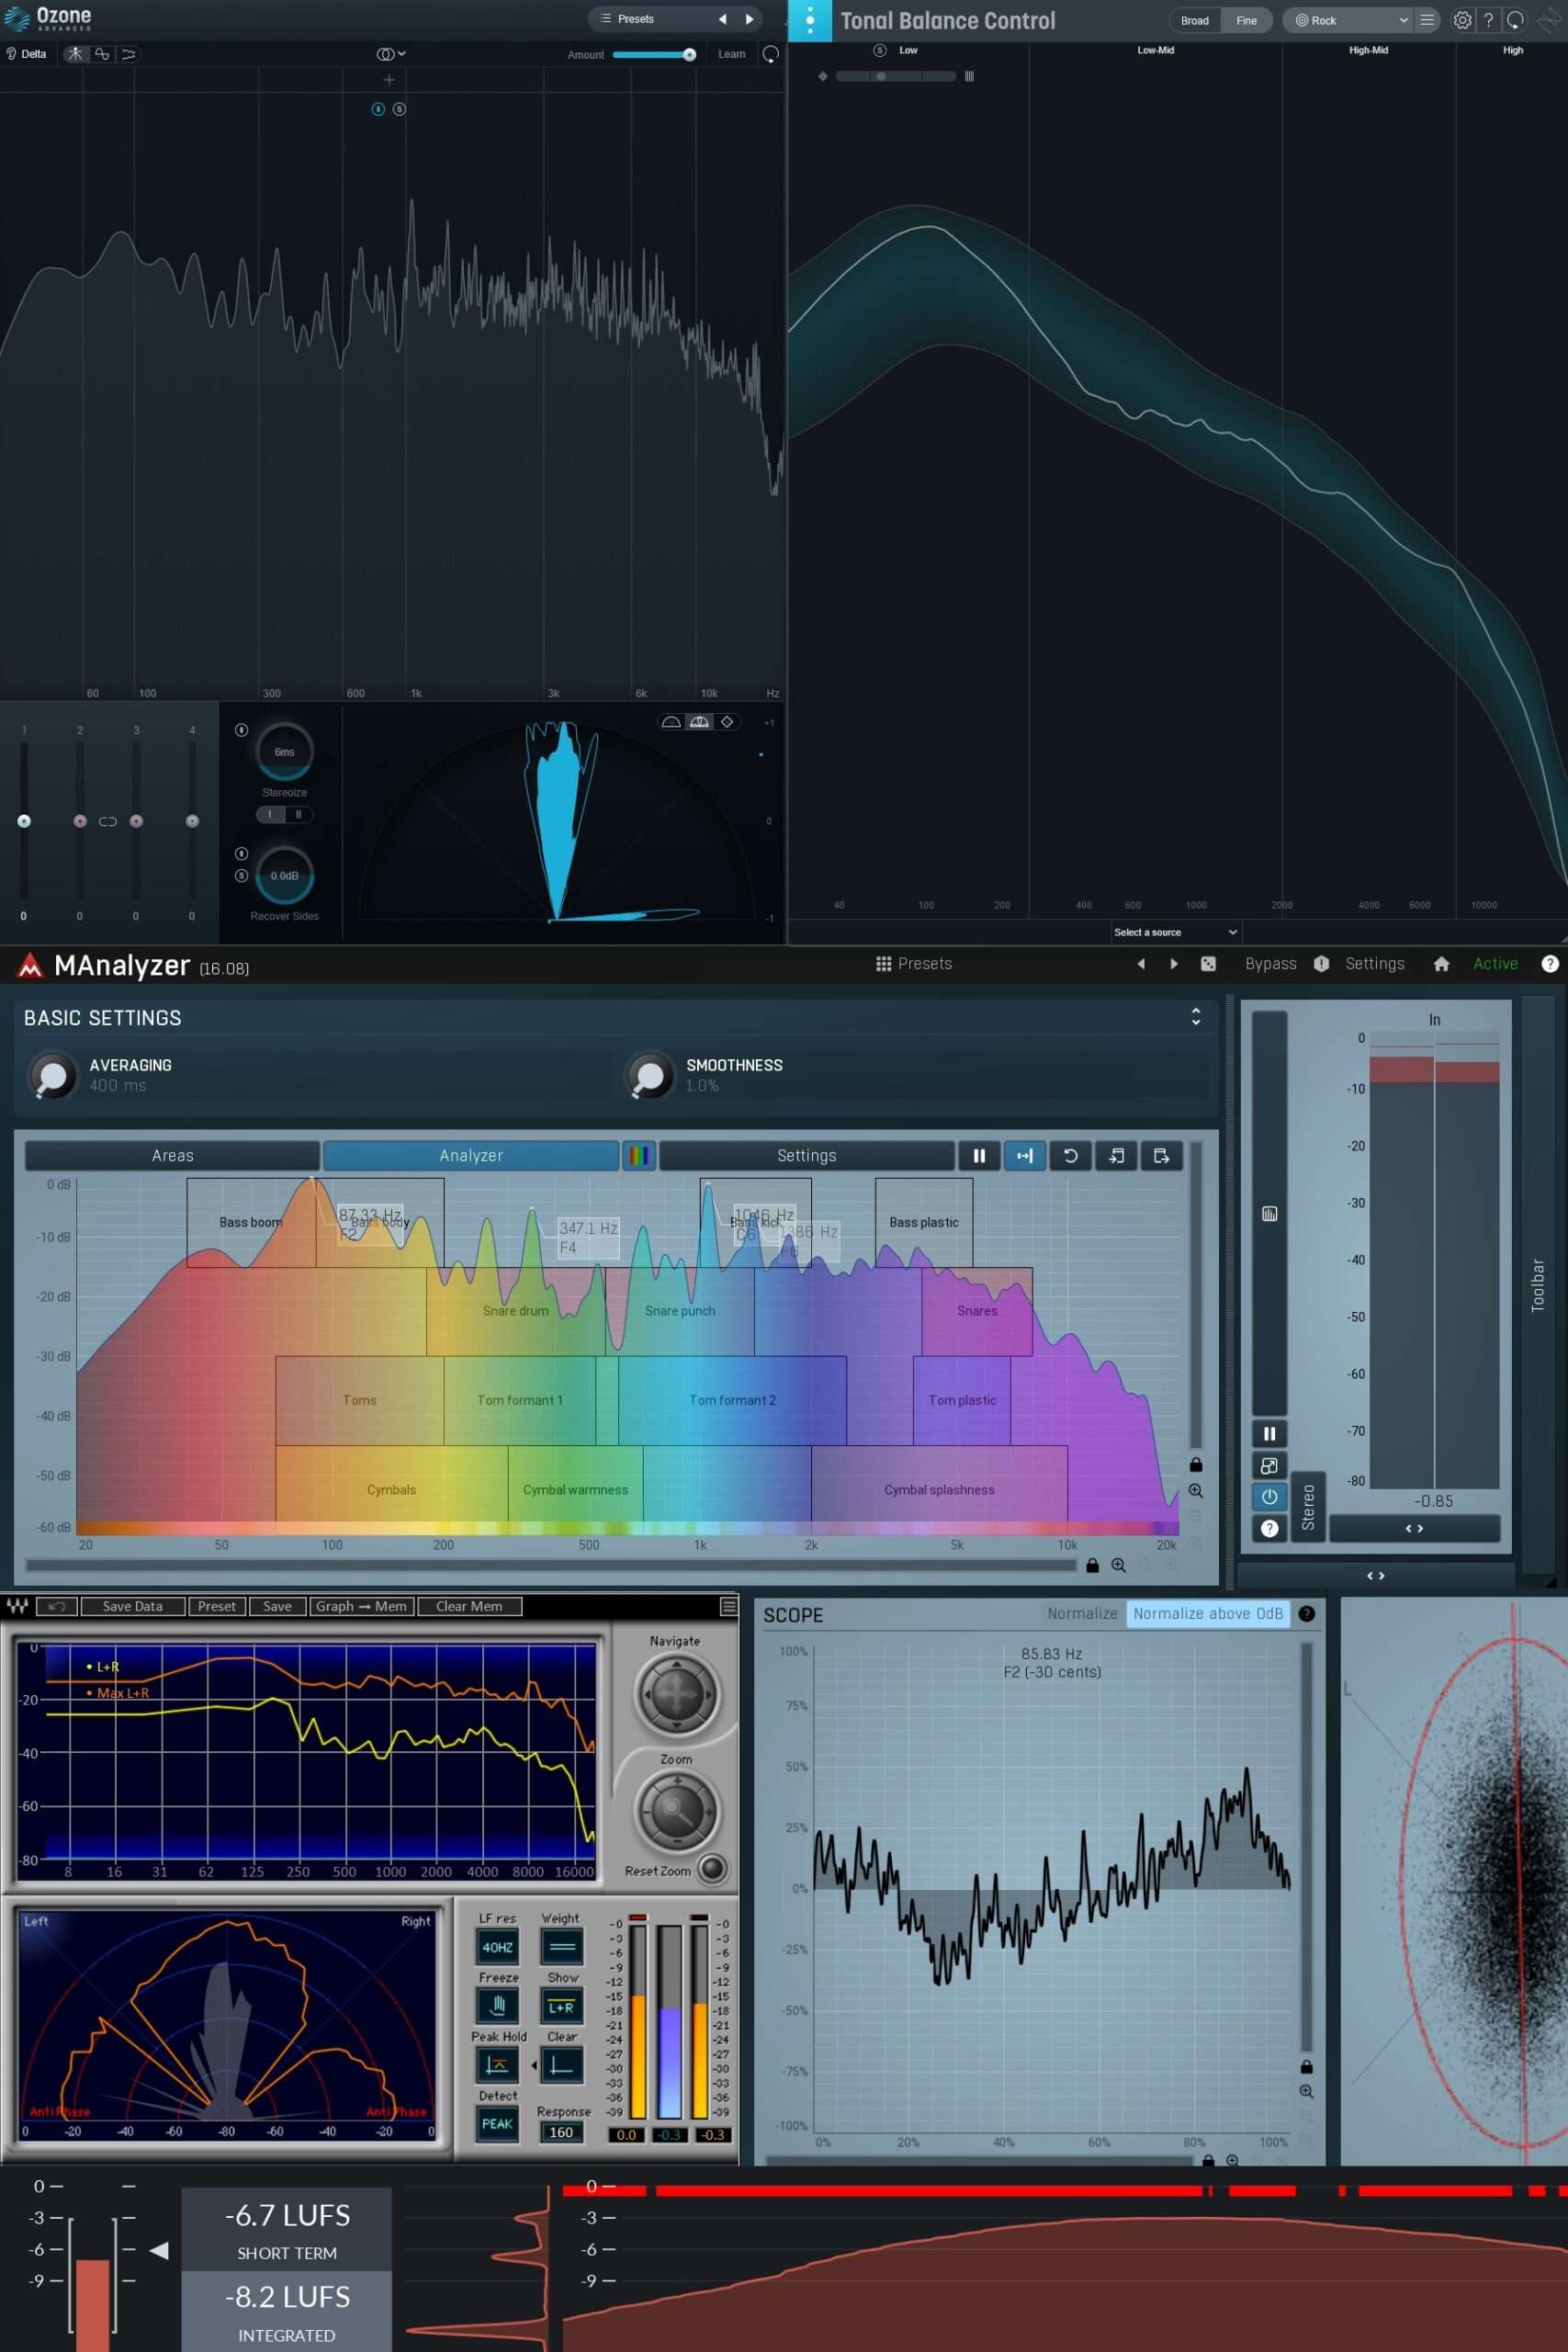This screenshot has height=2352, width=1568.
Task: Toggle Normalize above 0dB in Scope
Action: 1208,1614
